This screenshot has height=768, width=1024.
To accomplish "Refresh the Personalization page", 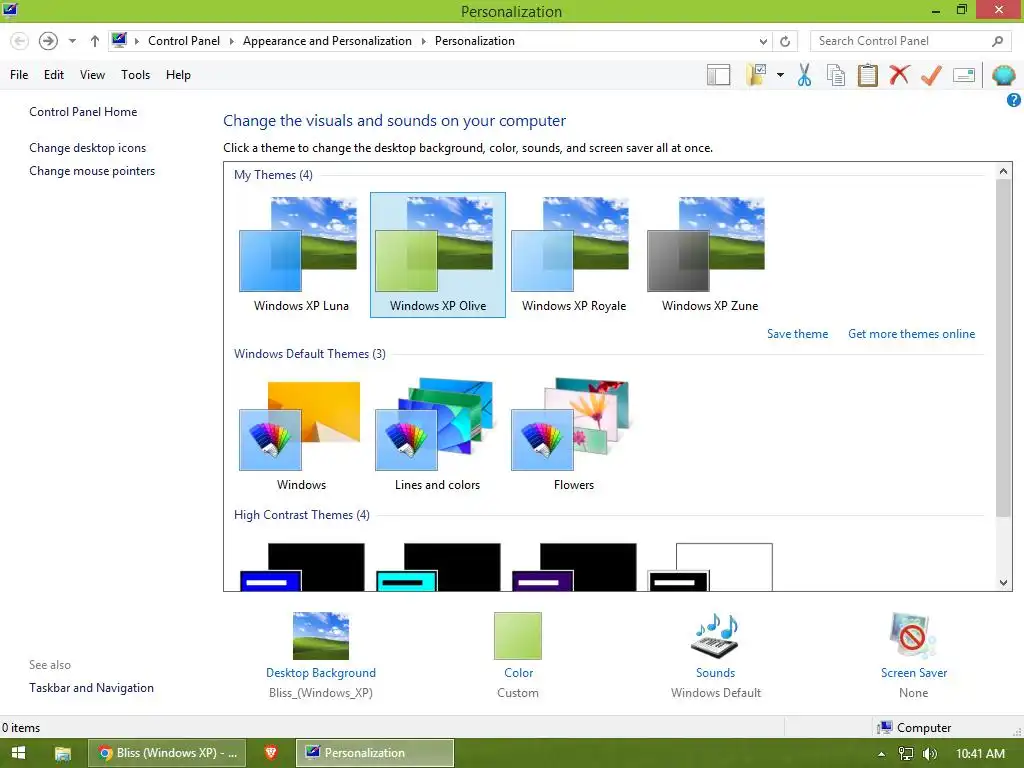I will click(785, 41).
